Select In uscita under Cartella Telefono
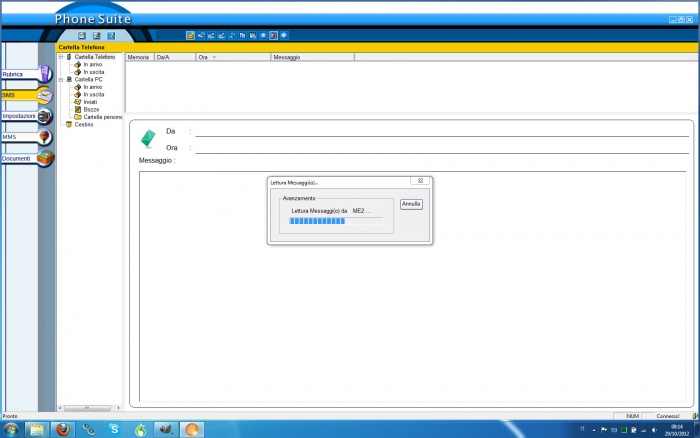The image size is (700, 438). click(x=94, y=72)
